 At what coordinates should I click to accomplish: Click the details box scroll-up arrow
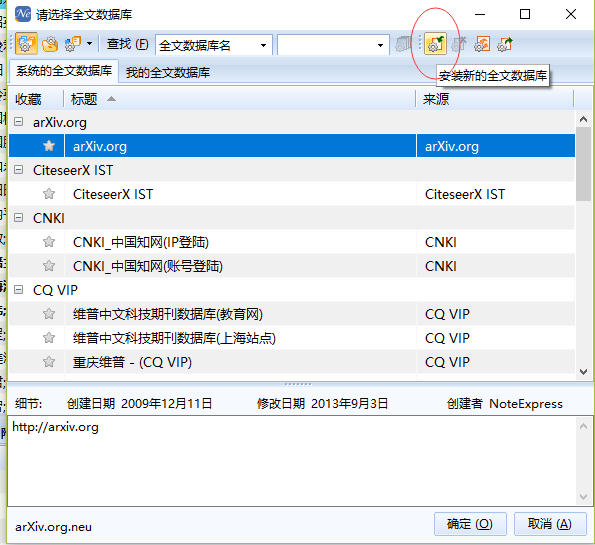click(584, 426)
